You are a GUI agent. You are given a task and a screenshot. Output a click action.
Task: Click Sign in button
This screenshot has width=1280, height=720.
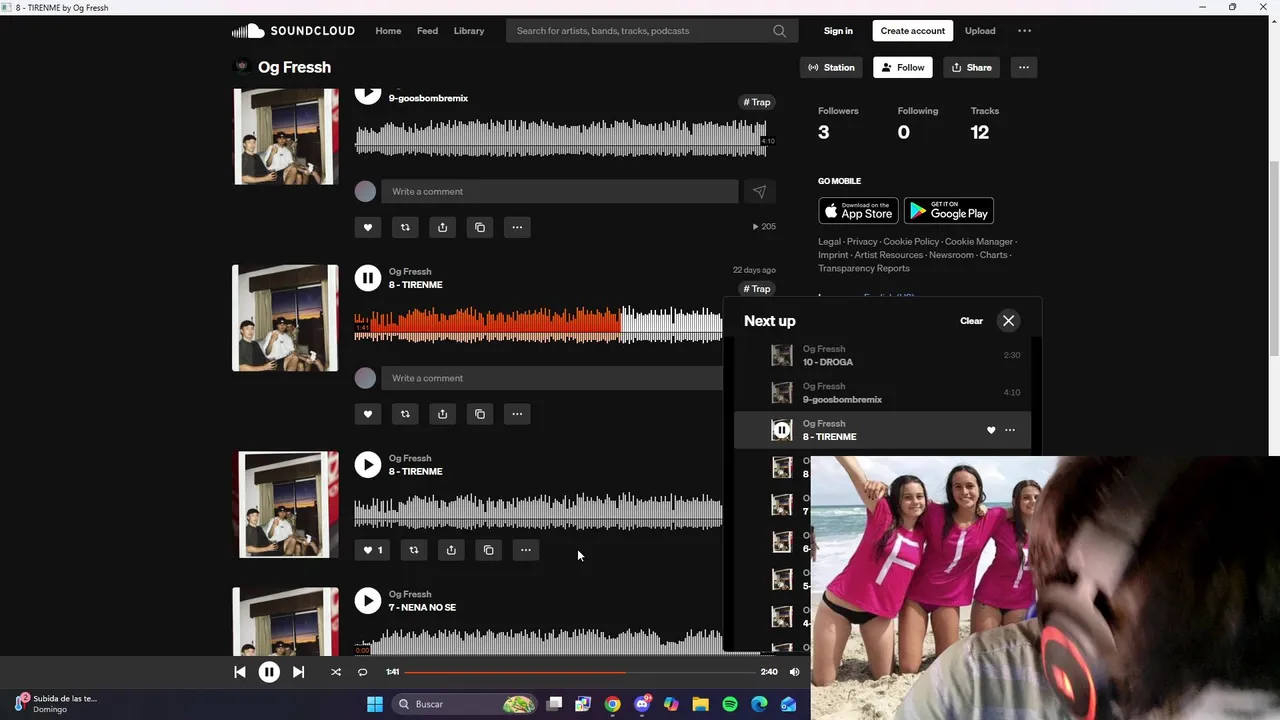pyautogui.click(x=838, y=31)
